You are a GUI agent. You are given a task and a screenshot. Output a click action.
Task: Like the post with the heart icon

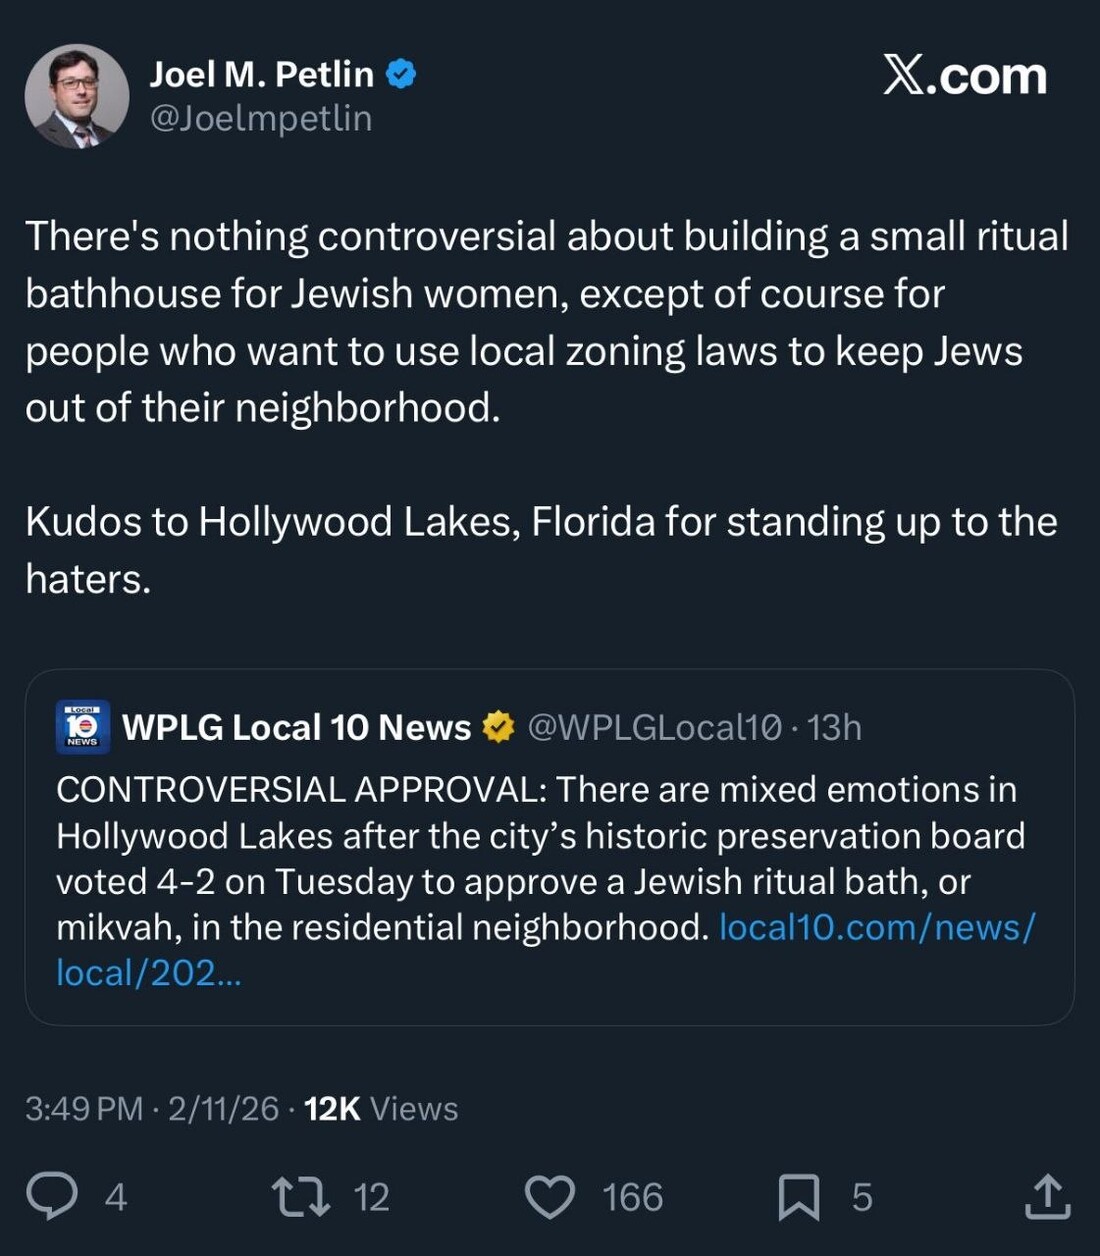point(550,1196)
